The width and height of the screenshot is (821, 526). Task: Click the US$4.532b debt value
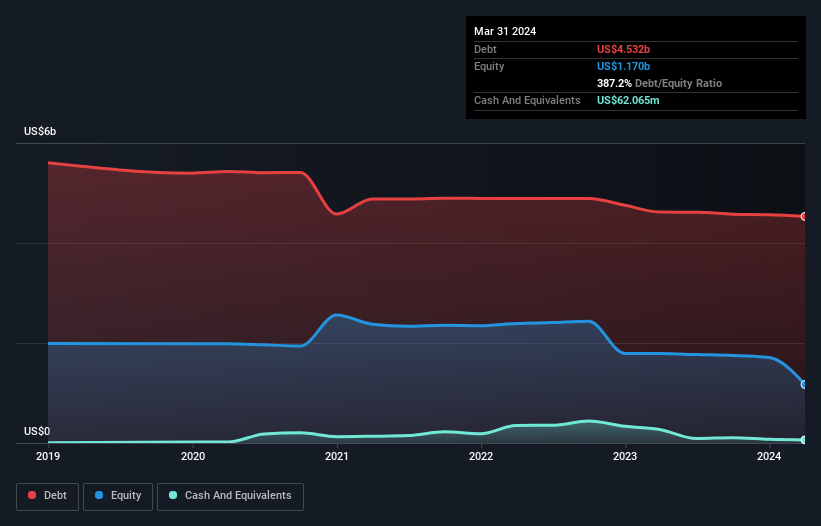tap(623, 49)
